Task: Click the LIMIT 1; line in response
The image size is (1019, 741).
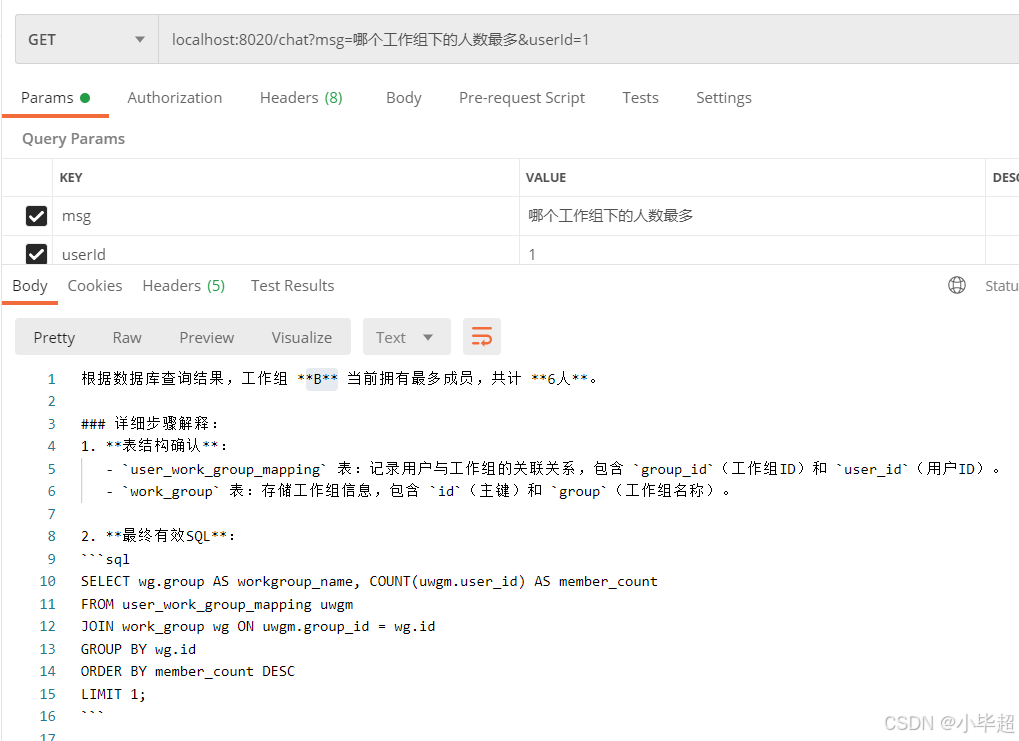Action: coord(113,694)
